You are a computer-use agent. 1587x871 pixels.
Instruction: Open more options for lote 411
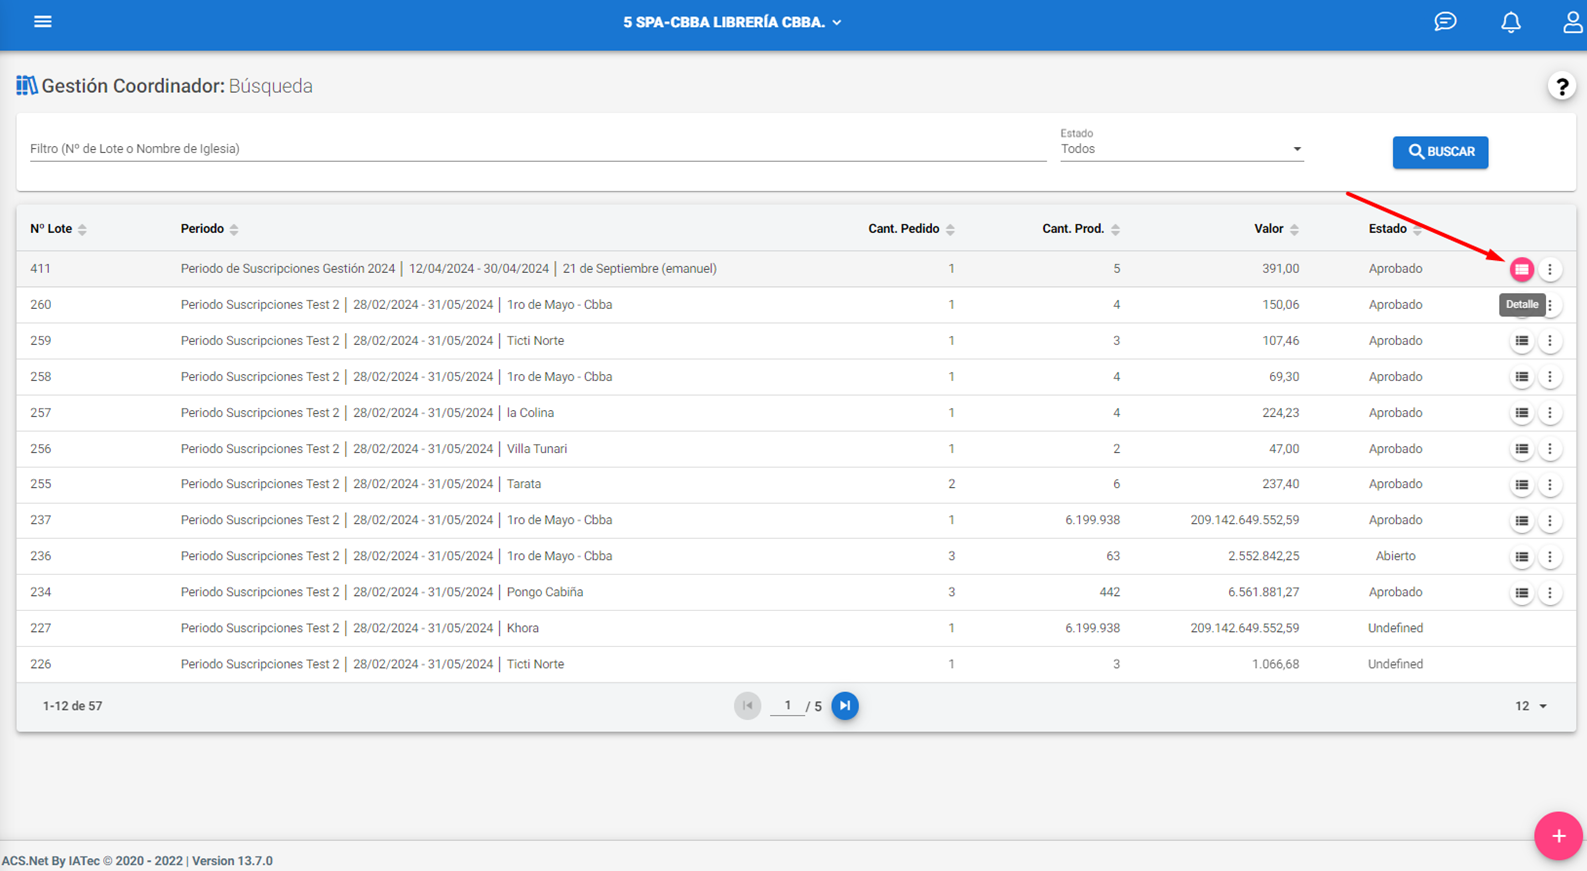1550,269
